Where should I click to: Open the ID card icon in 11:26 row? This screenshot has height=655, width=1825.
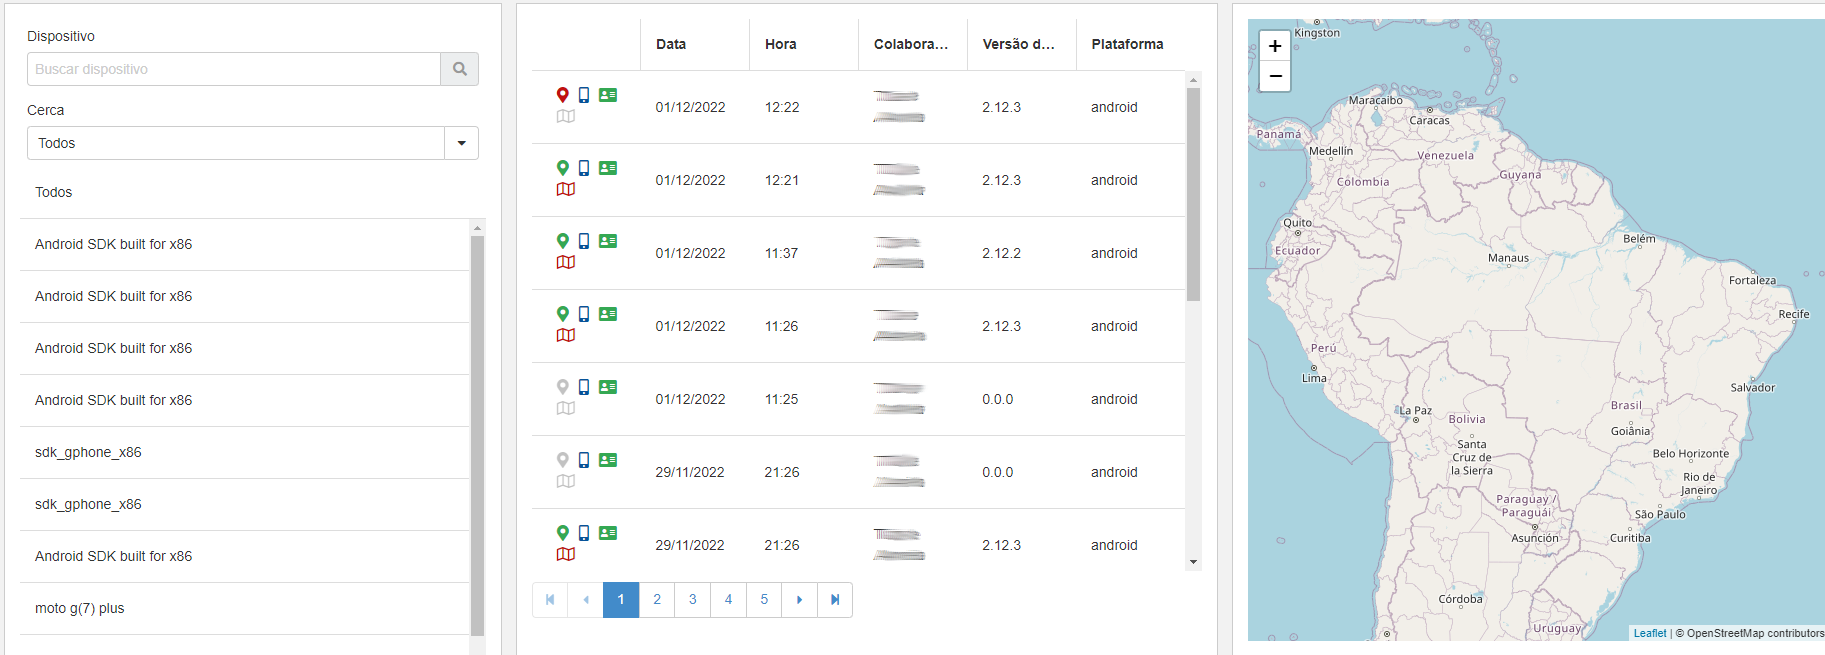[608, 314]
